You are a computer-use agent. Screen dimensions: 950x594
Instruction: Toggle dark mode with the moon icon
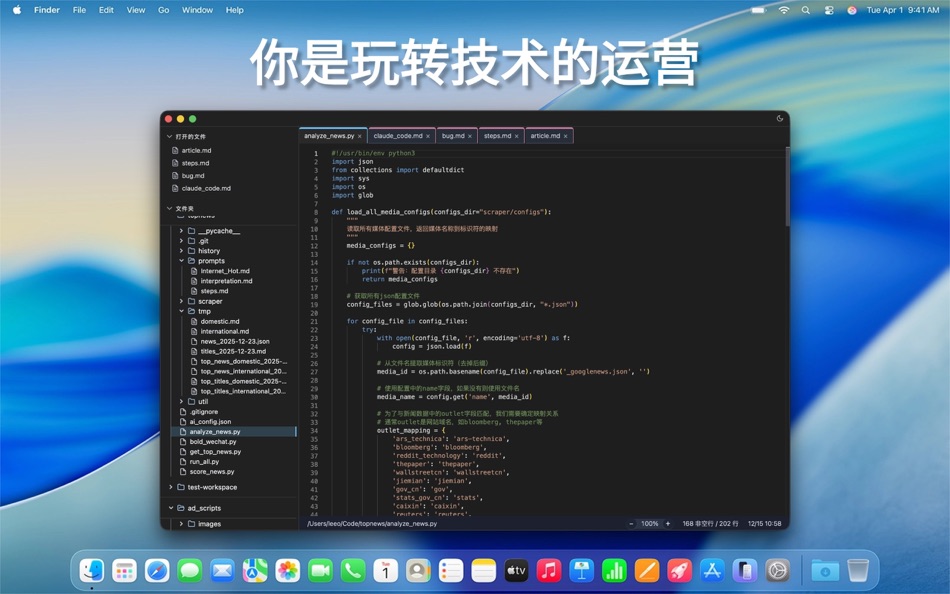pos(780,119)
